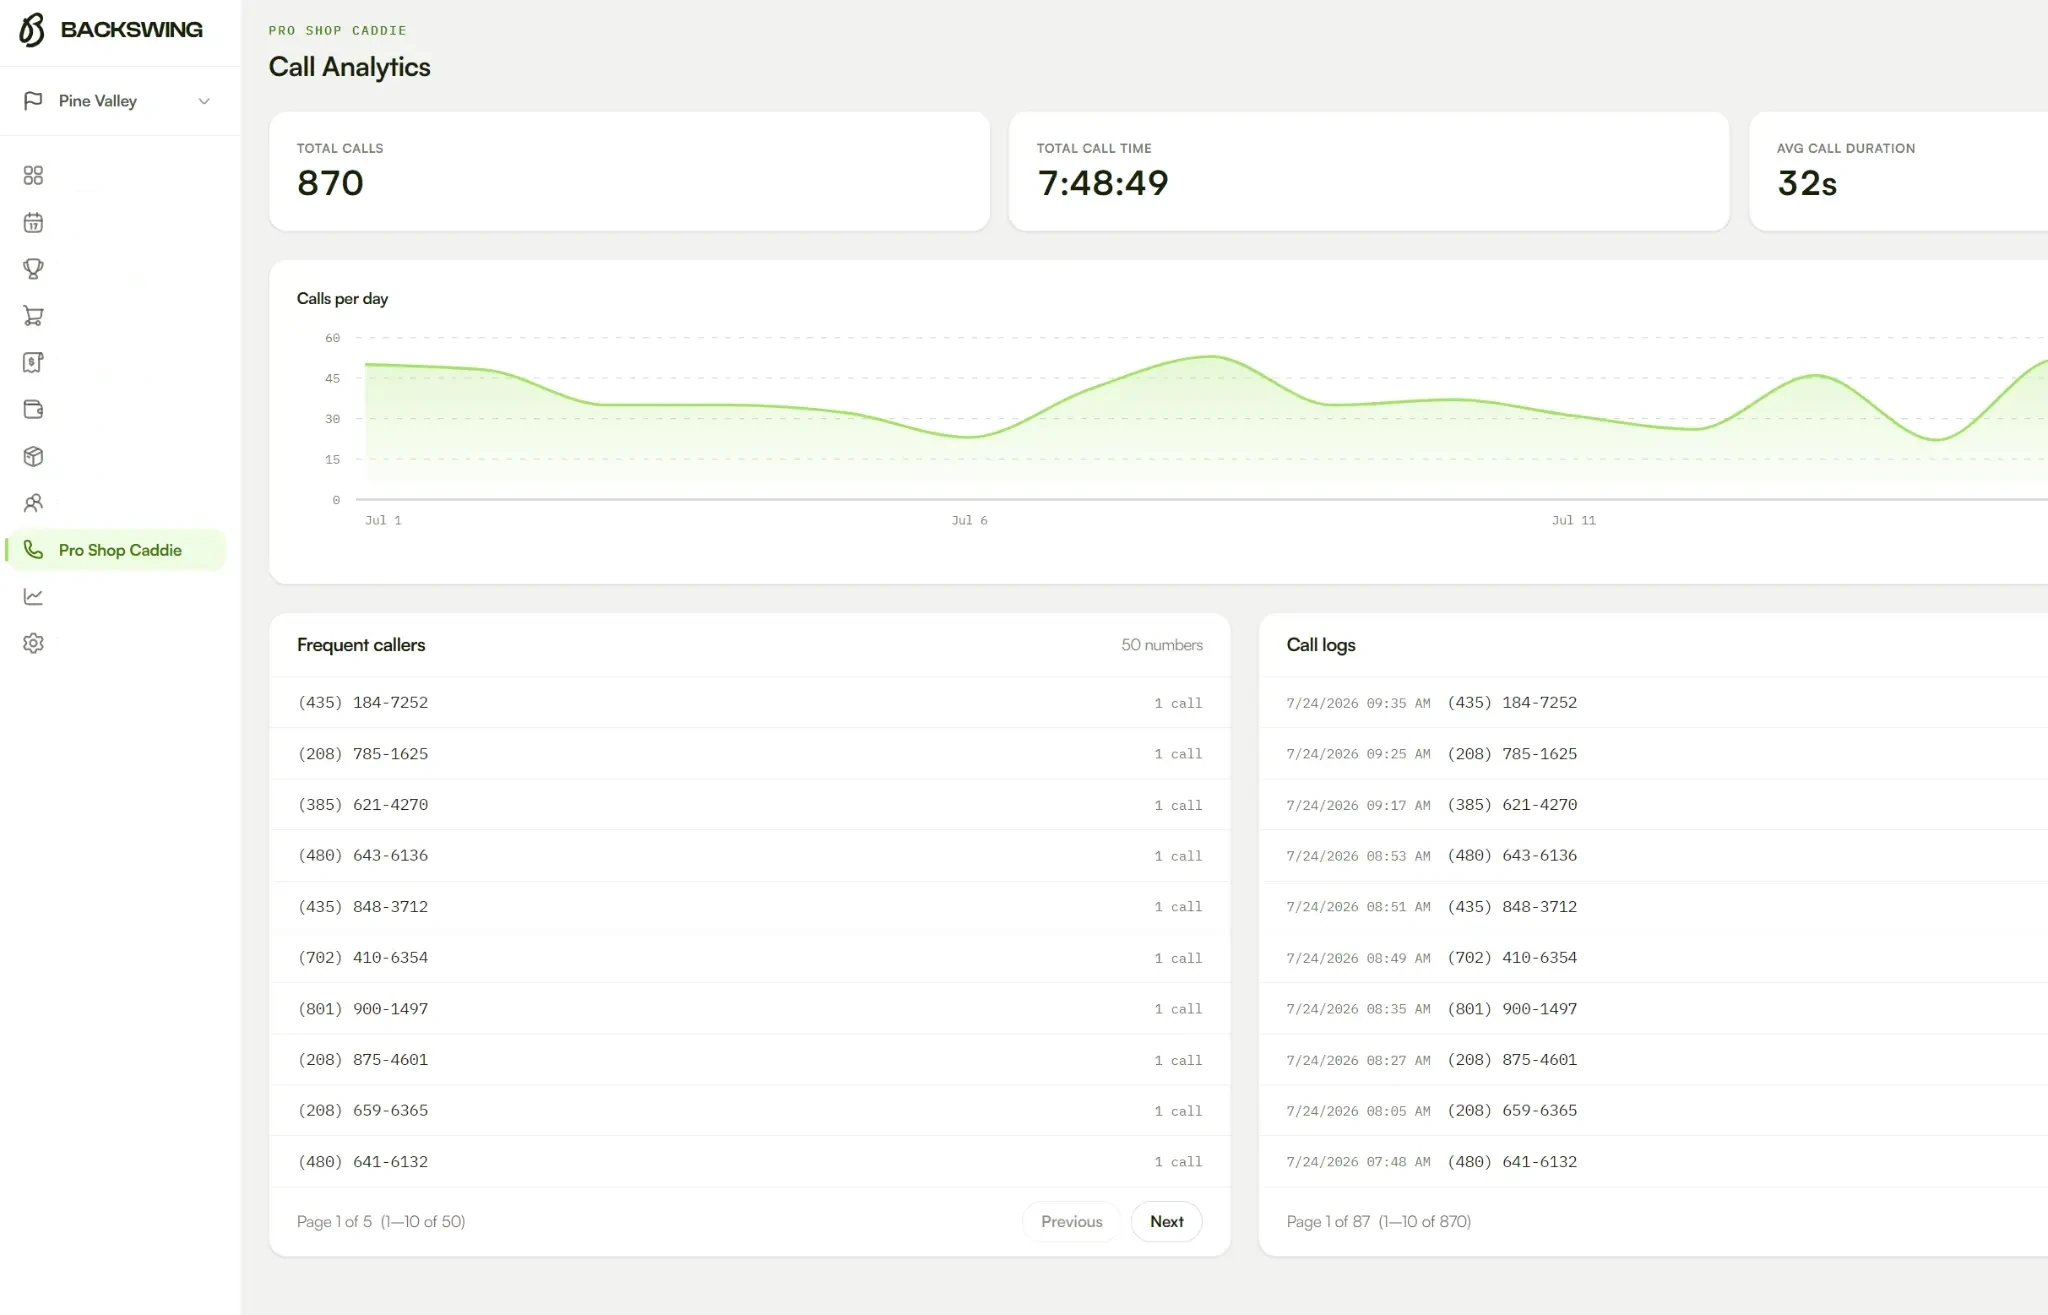Select frequent caller (435) 848-3712
This screenshot has height=1315, width=2048.
click(750, 907)
